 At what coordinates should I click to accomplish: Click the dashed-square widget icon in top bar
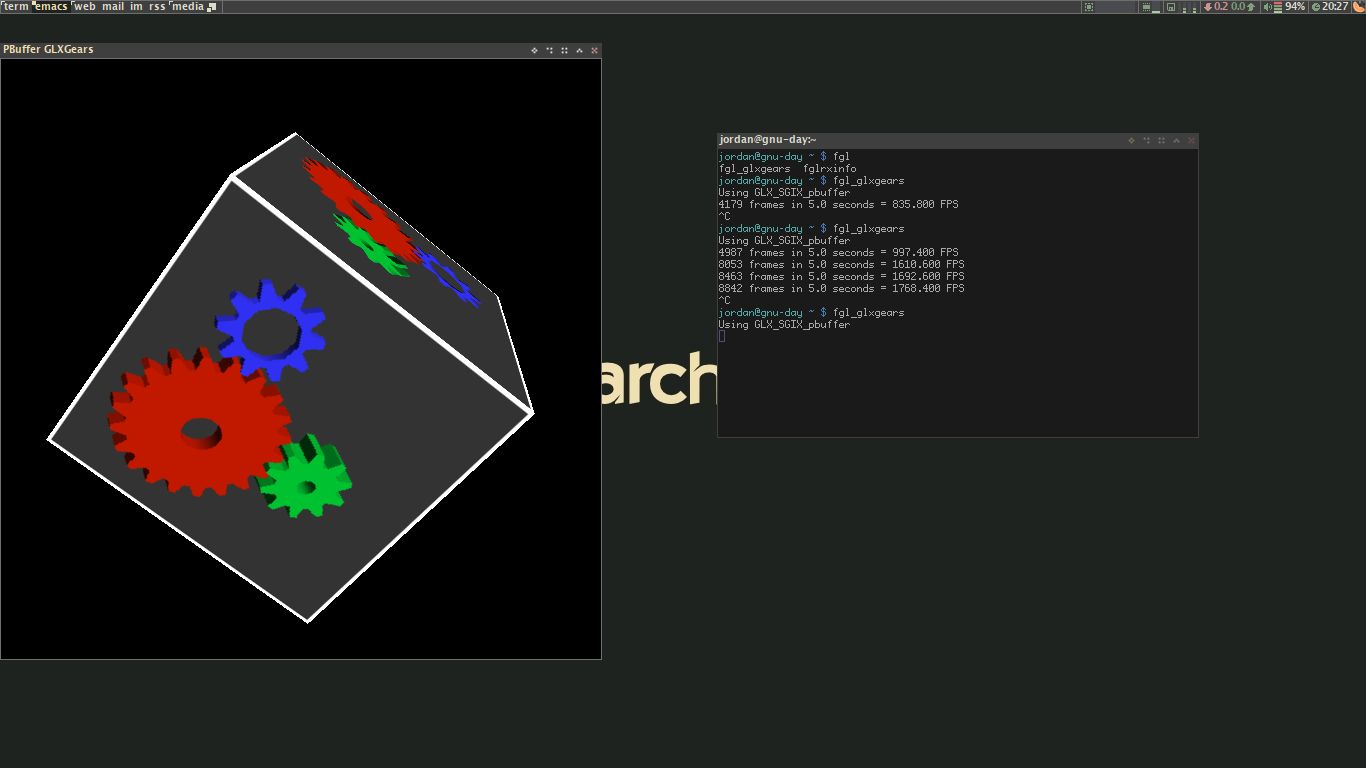click(x=1089, y=7)
